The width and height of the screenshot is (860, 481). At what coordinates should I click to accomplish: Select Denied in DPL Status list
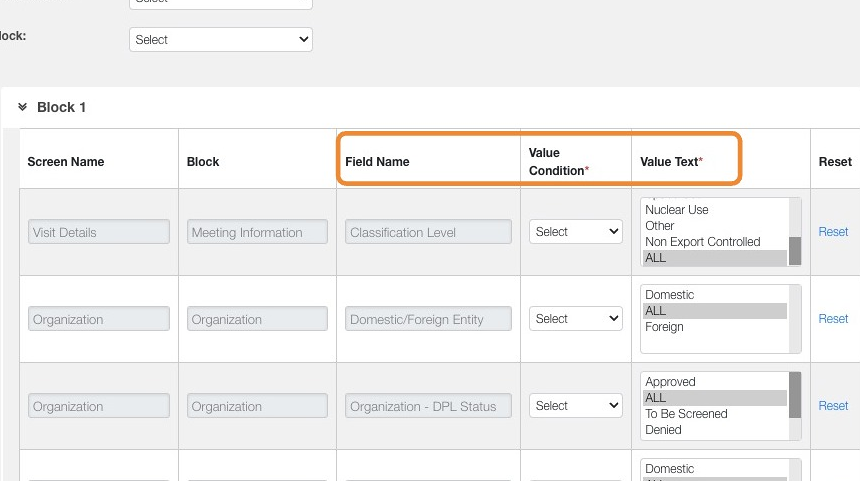[x=663, y=430]
